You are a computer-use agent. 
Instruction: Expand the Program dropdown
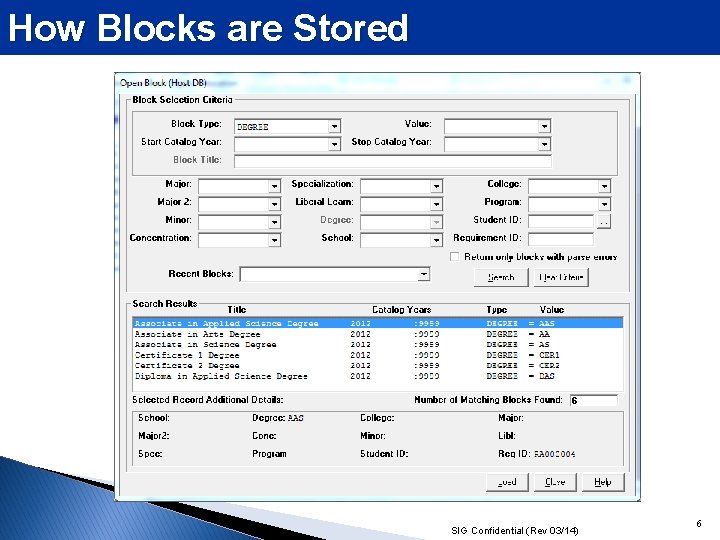click(604, 204)
